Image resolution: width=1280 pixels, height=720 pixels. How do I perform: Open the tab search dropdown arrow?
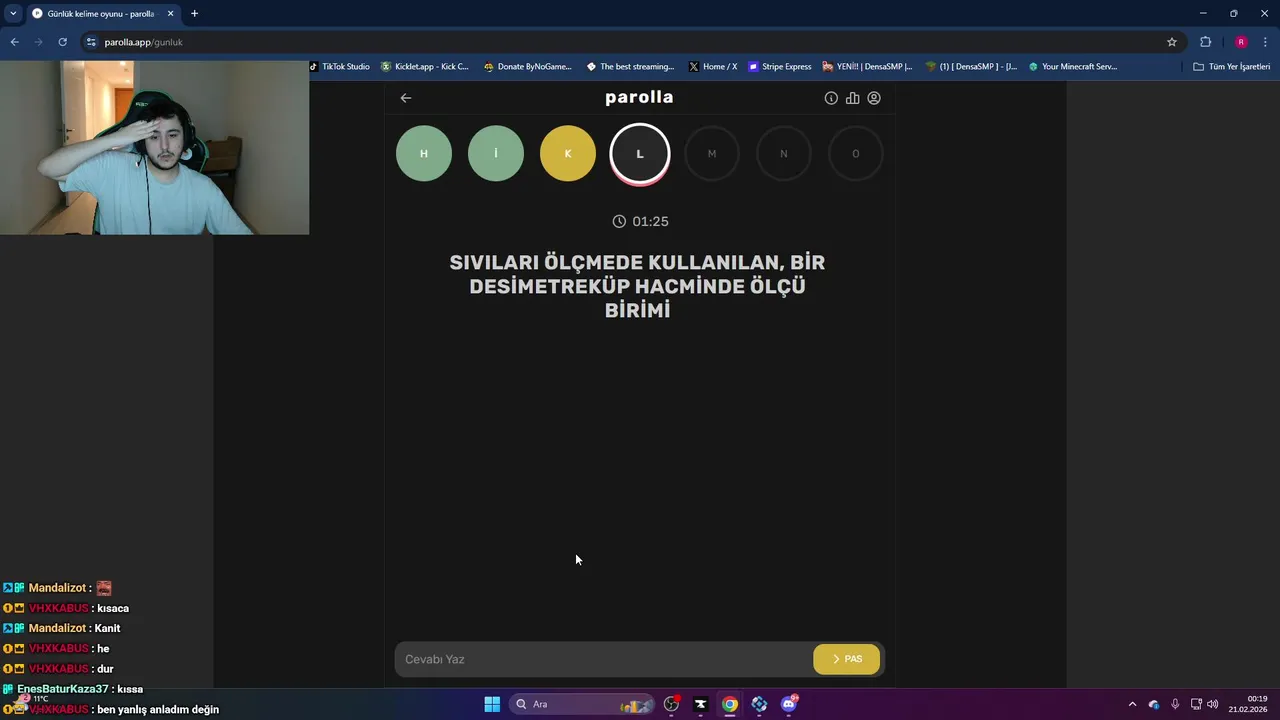pyautogui.click(x=13, y=13)
